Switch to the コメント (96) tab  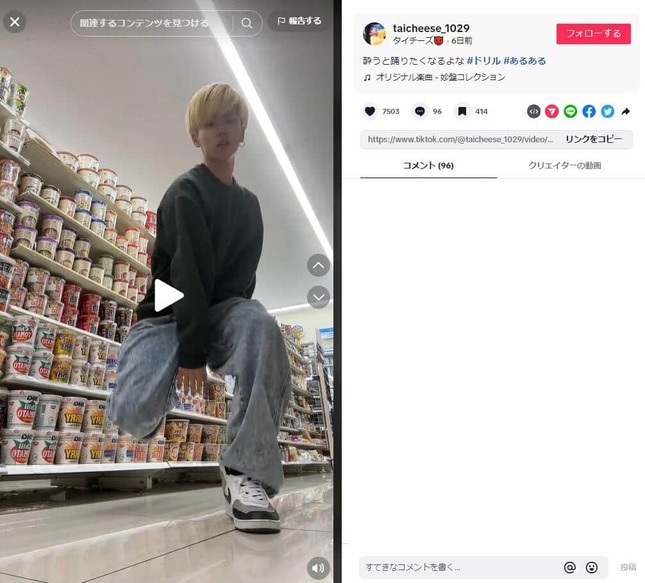pos(428,165)
